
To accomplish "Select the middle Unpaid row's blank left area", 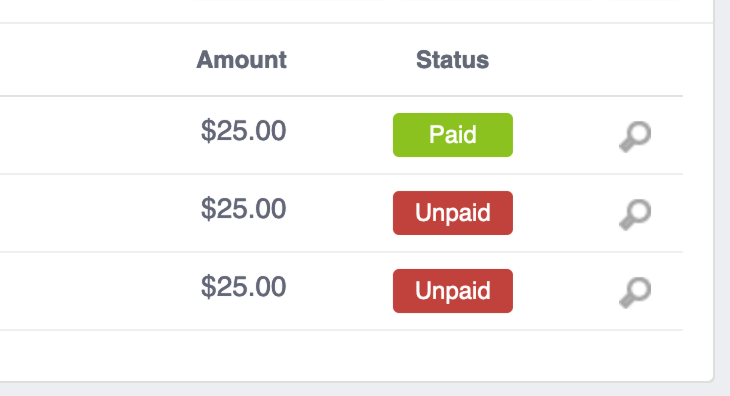I will [93, 213].
